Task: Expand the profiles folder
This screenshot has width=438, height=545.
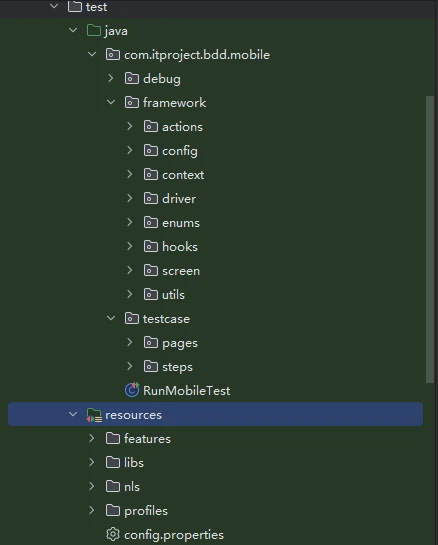Action: click(92, 510)
